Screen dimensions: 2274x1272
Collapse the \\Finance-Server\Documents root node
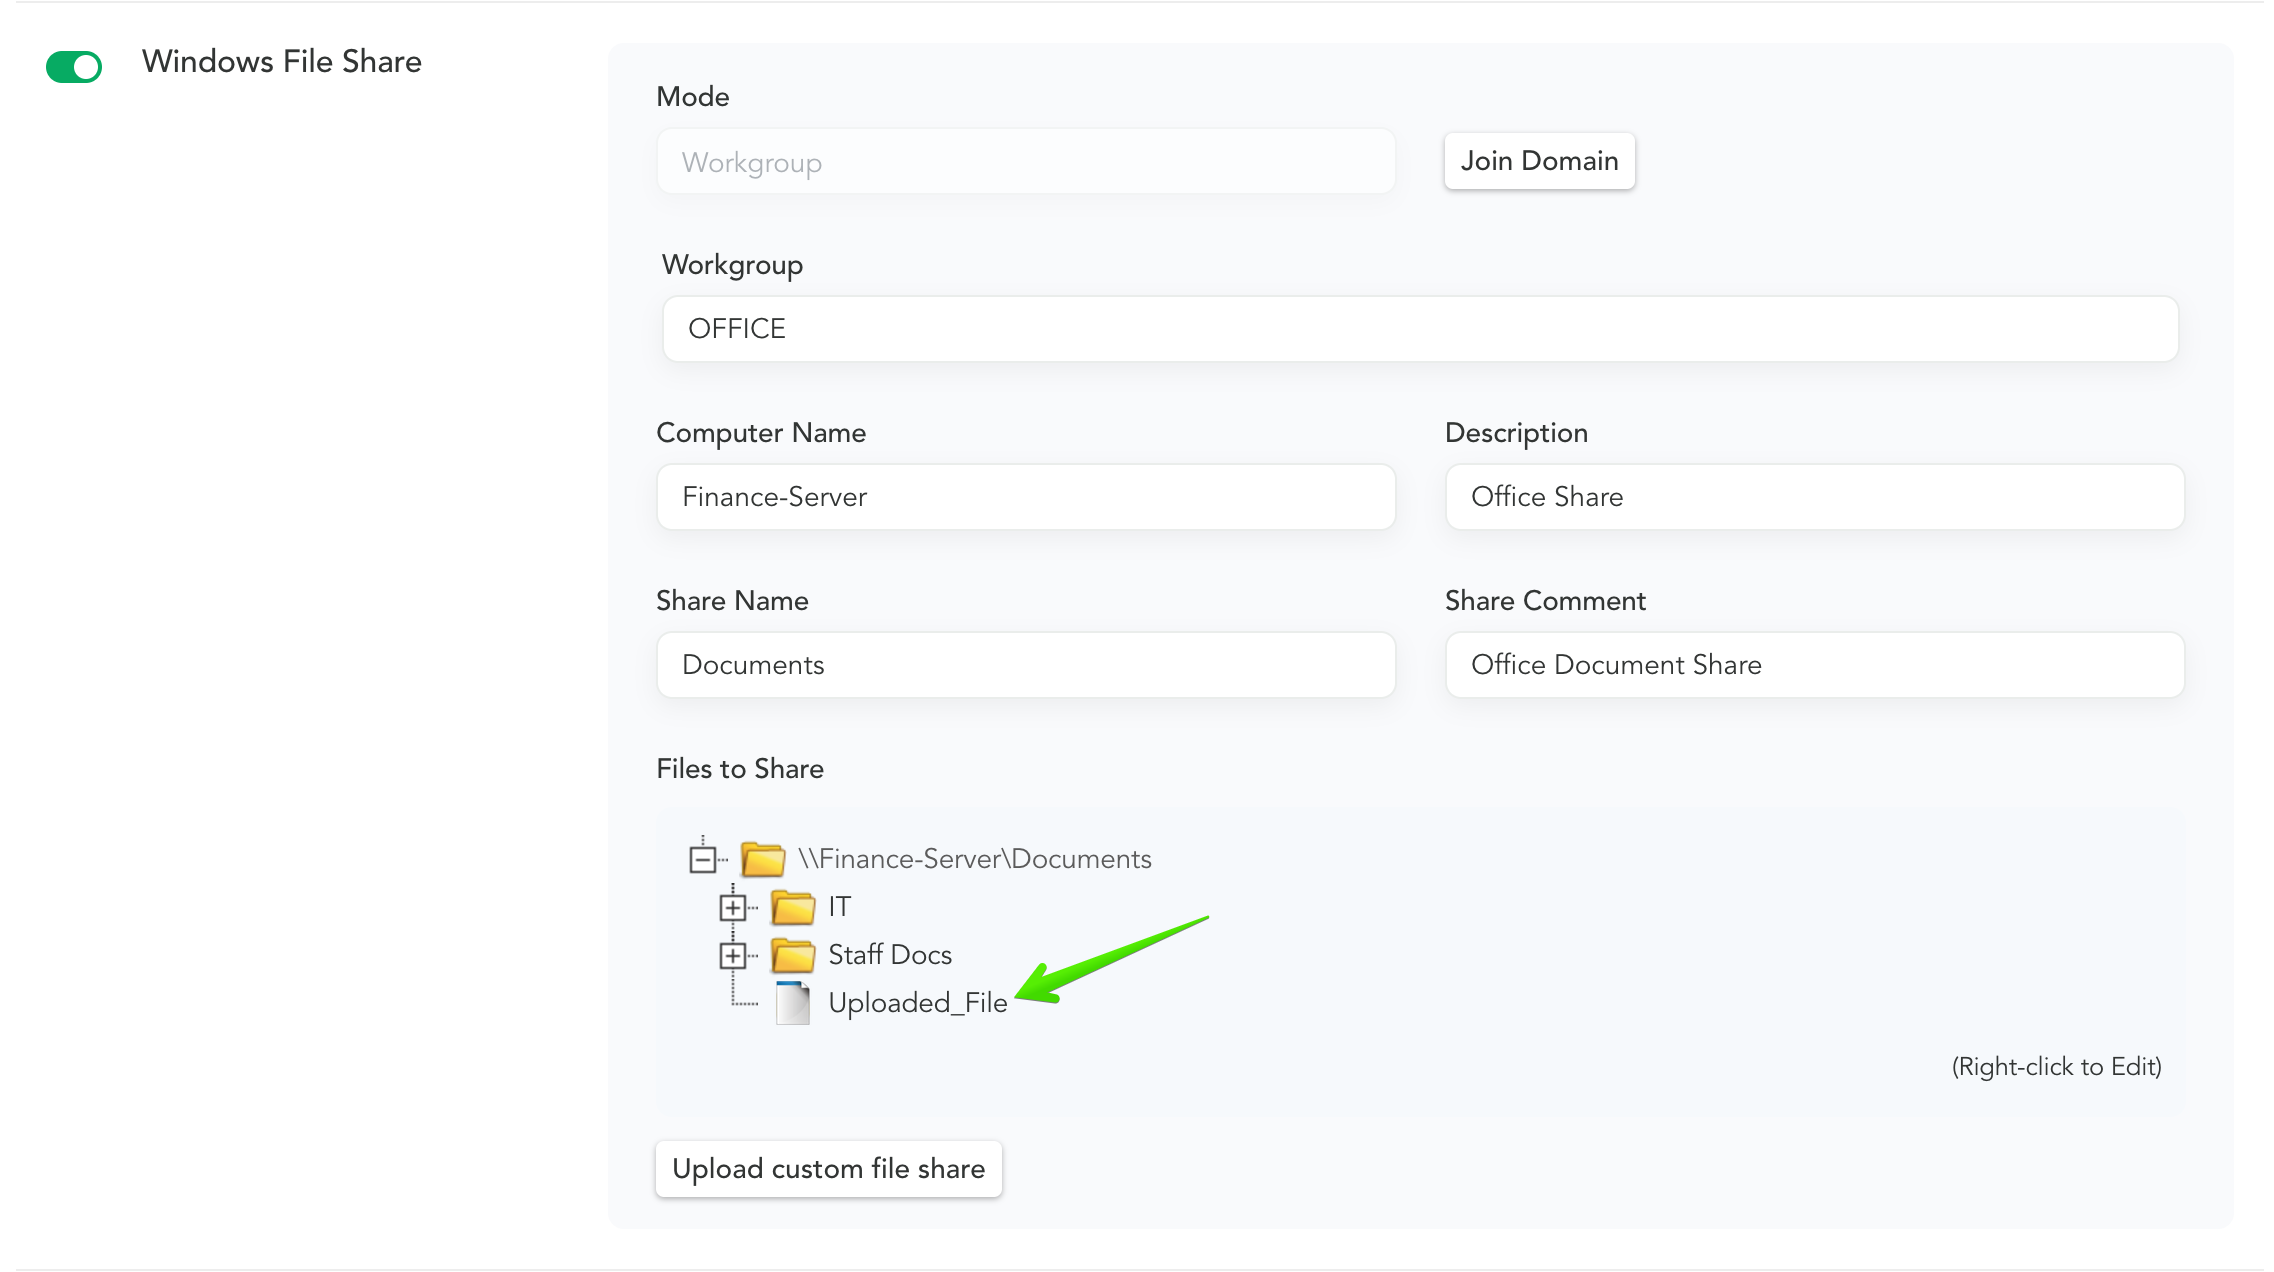tap(703, 859)
